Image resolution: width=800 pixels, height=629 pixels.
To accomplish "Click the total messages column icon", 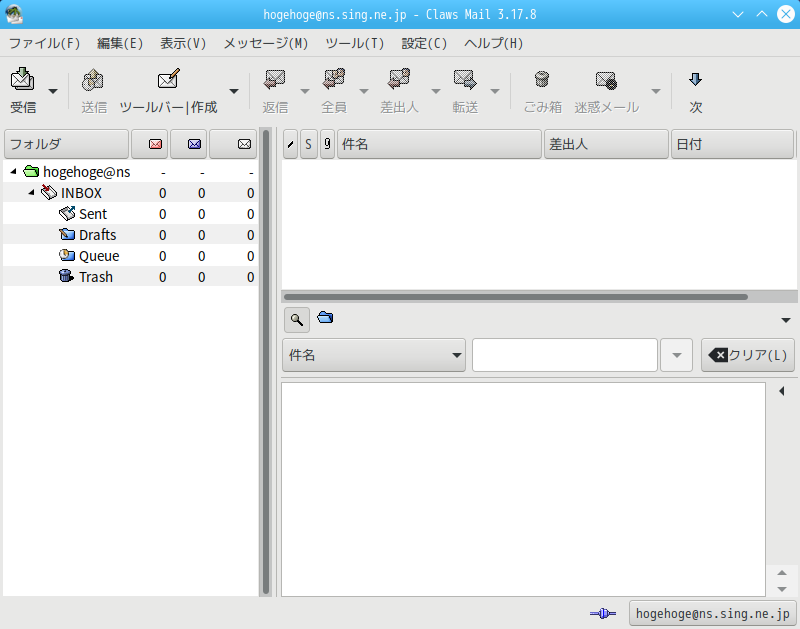I will 244,144.
